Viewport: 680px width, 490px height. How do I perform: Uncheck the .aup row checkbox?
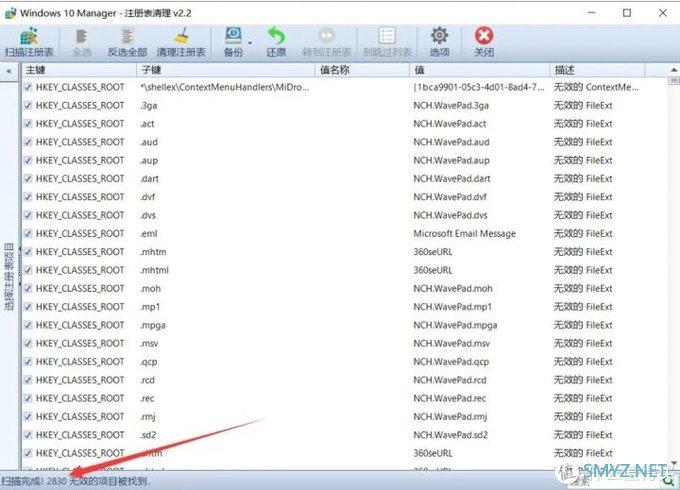click(28, 160)
